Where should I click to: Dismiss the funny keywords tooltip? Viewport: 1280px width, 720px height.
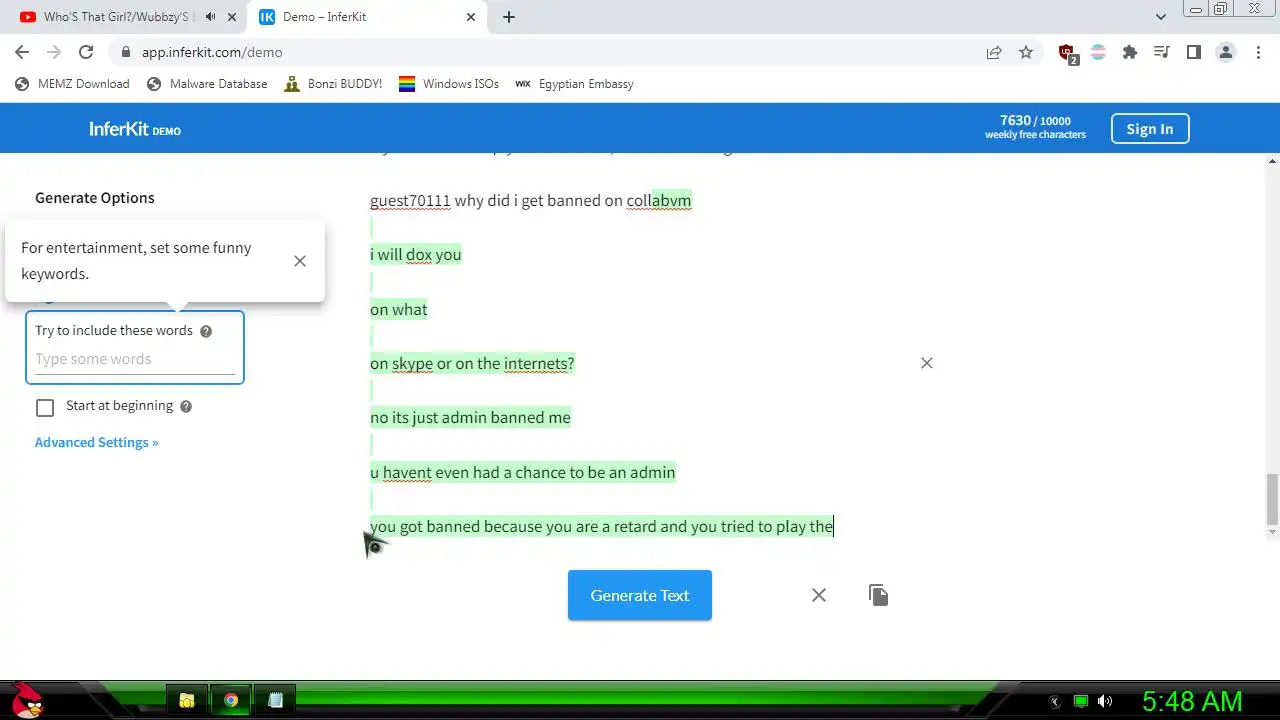300,261
